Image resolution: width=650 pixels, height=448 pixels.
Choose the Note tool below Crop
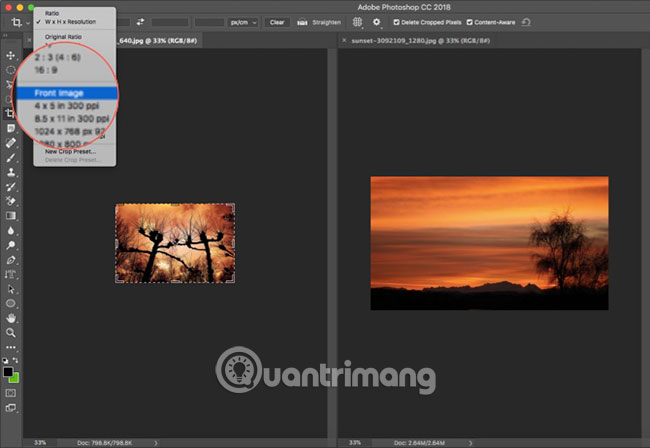pyautogui.click(x=11, y=128)
